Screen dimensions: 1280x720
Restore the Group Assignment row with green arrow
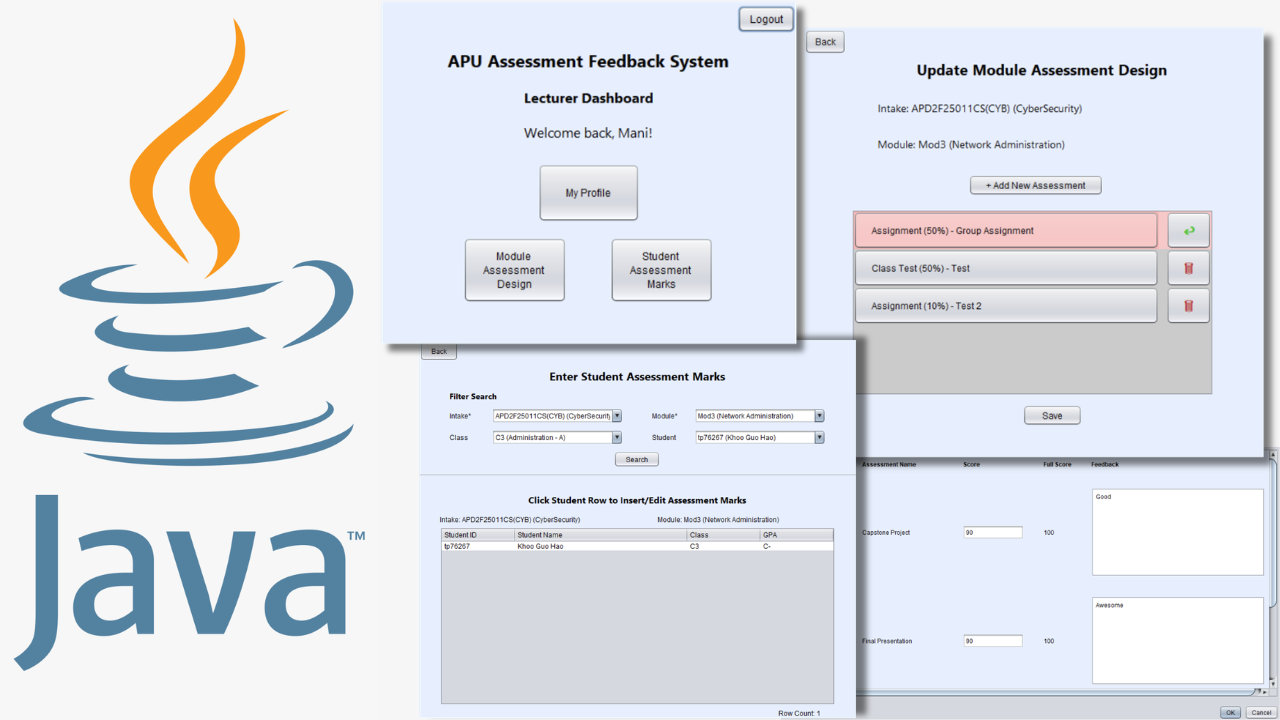[x=1189, y=231]
